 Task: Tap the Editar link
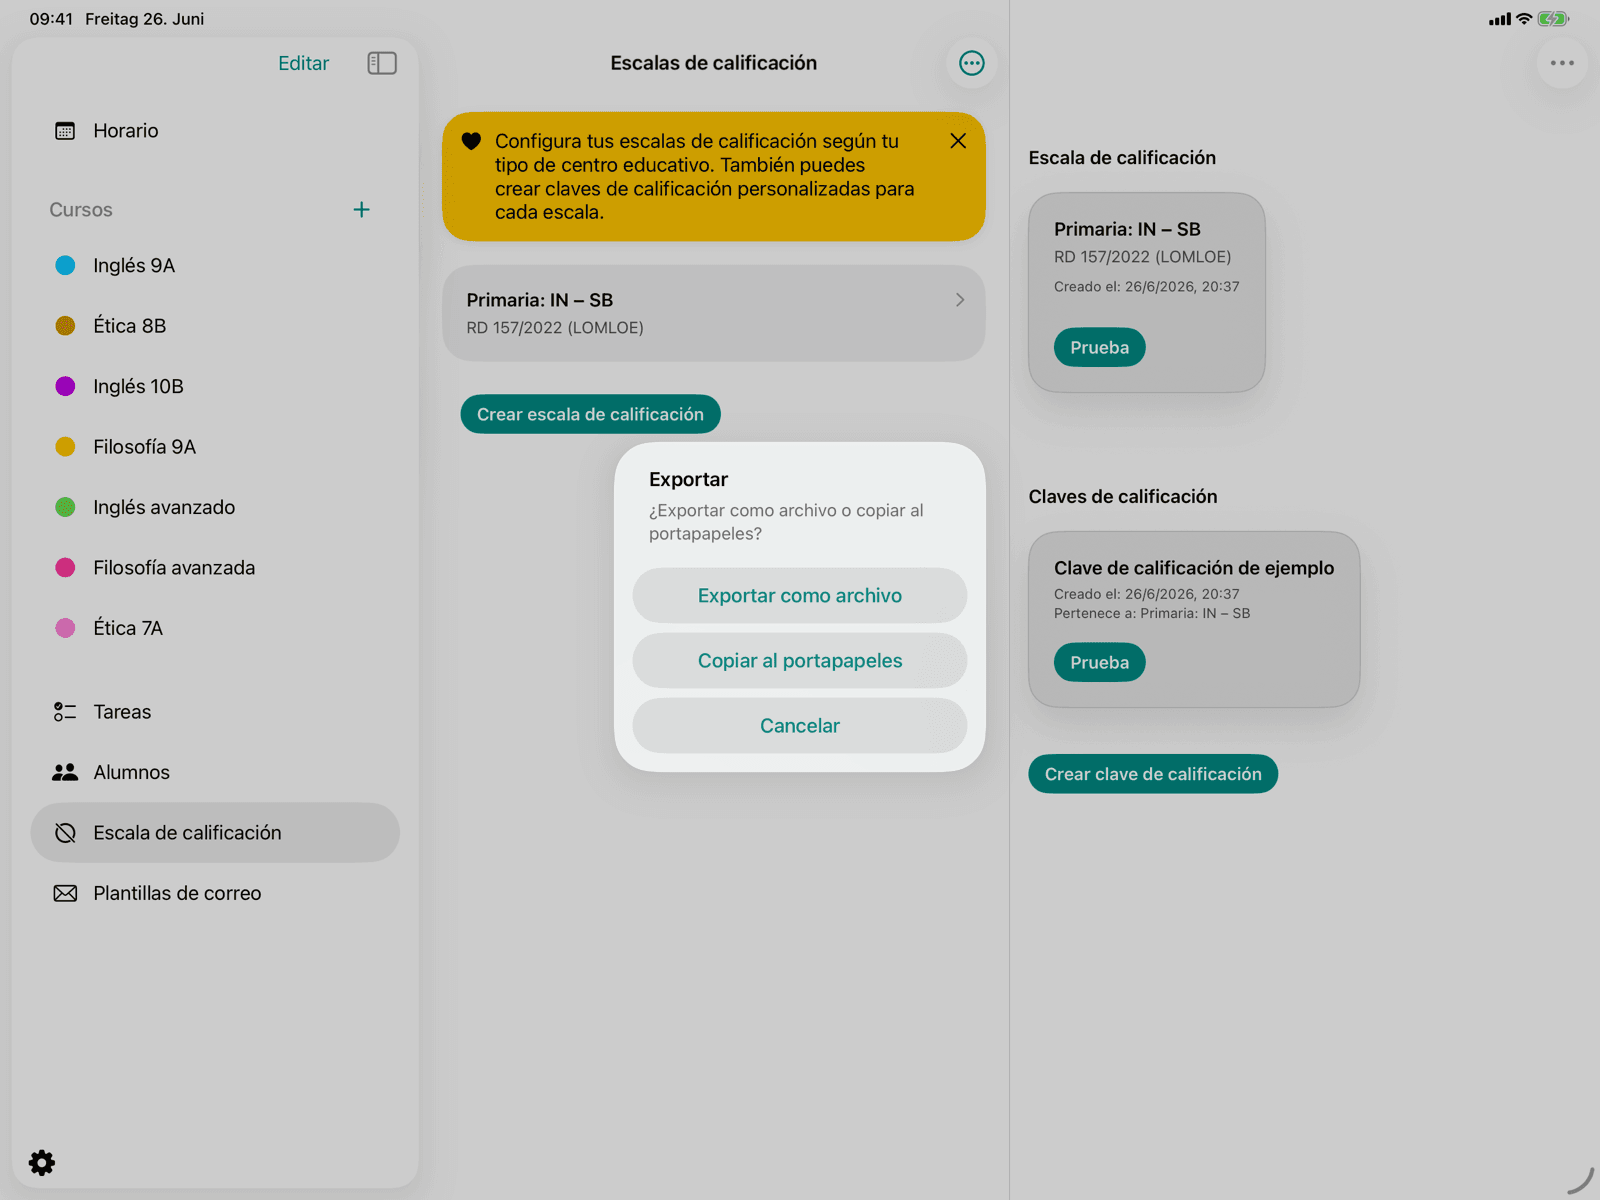(303, 63)
